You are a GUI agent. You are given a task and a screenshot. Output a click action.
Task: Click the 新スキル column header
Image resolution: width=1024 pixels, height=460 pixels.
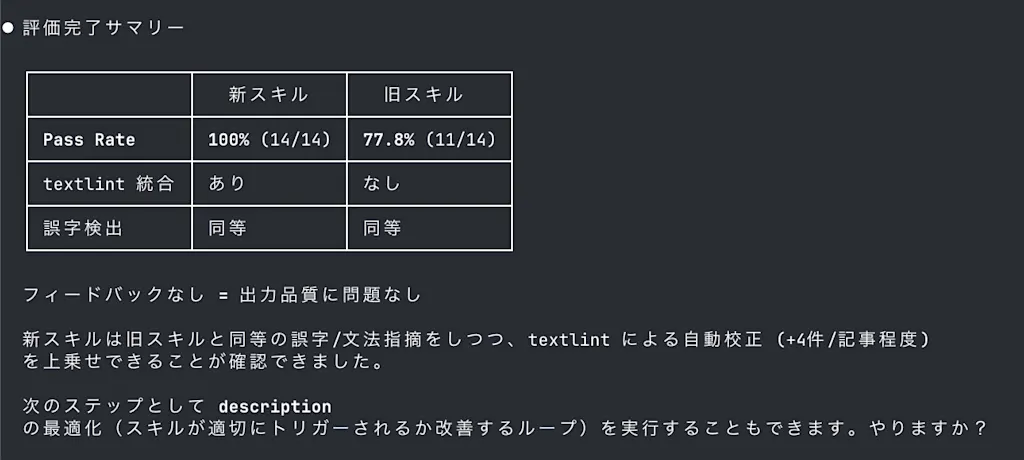click(268, 95)
